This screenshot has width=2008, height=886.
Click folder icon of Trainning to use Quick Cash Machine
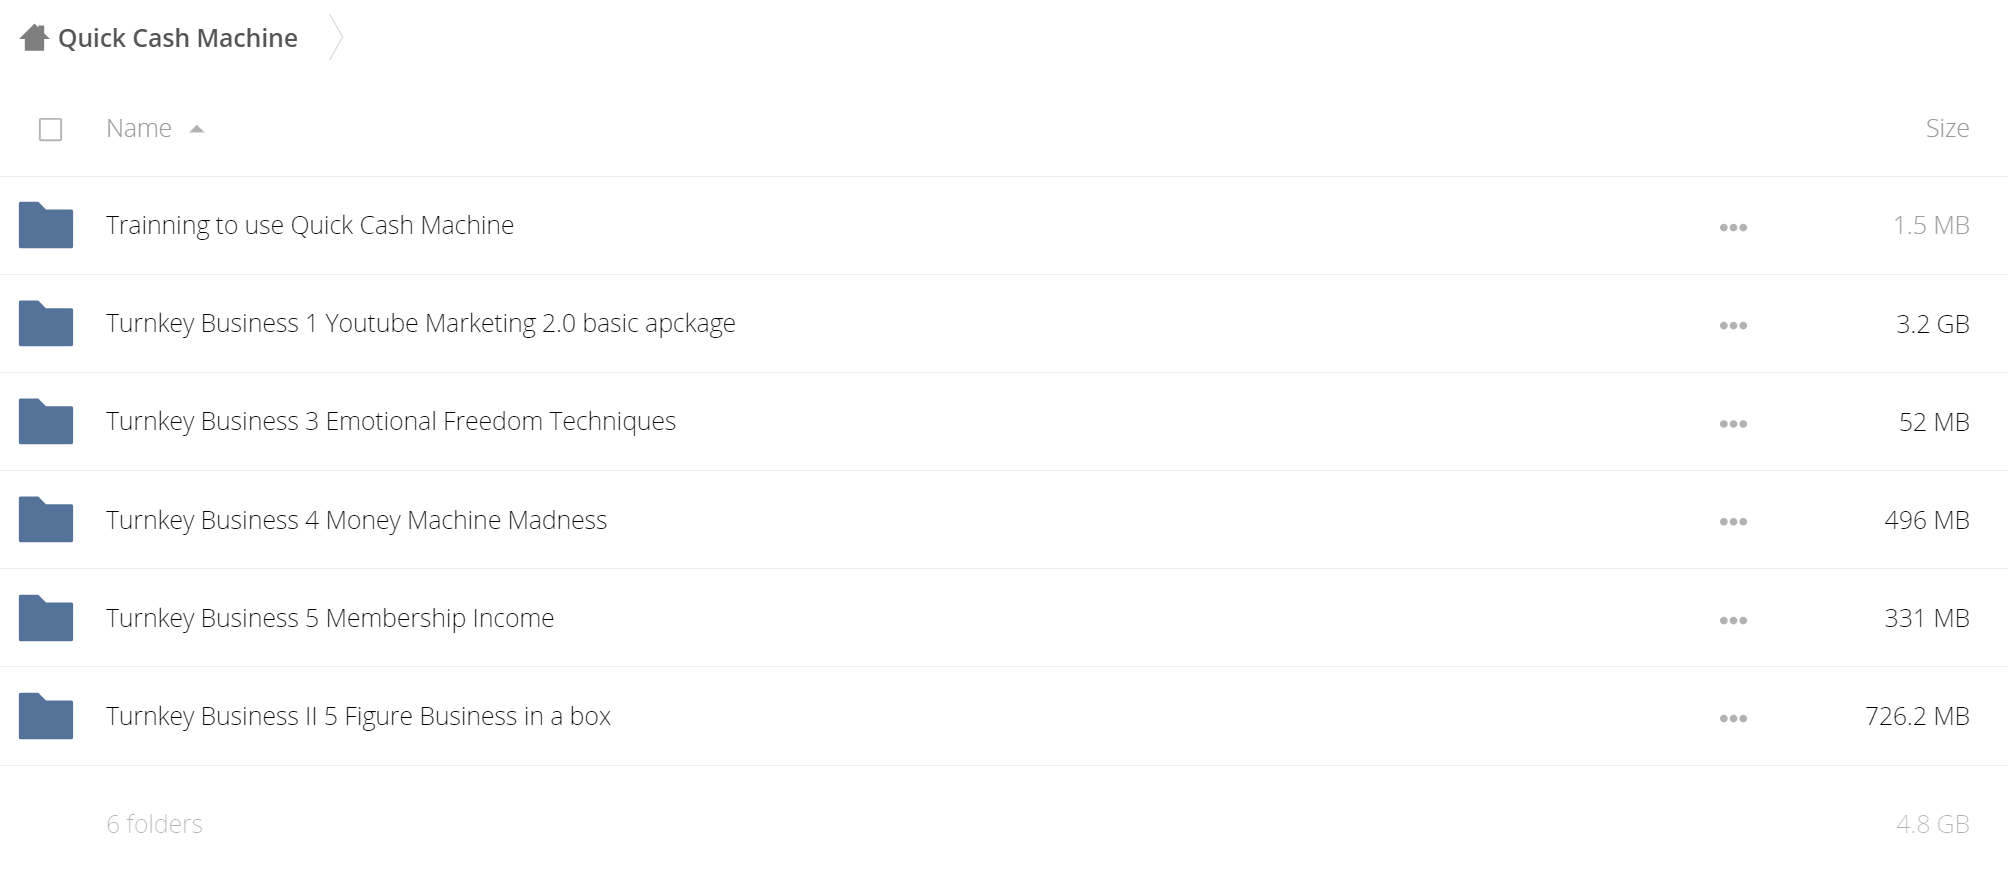(x=46, y=225)
